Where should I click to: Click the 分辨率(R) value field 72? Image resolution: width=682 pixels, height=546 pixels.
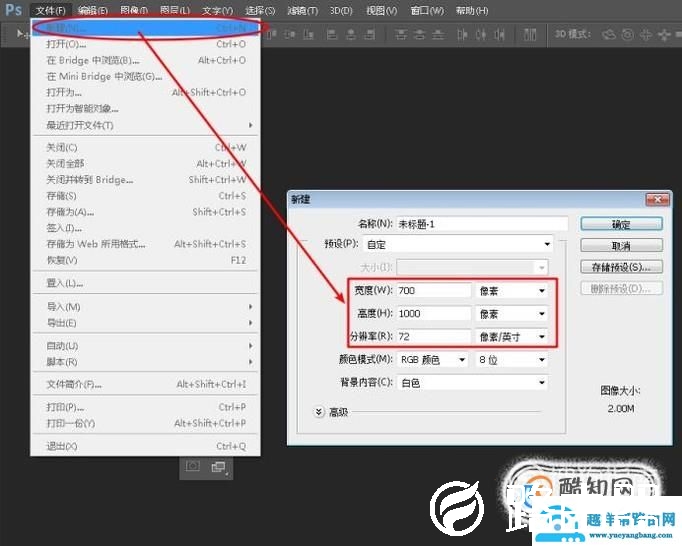click(x=434, y=337)
